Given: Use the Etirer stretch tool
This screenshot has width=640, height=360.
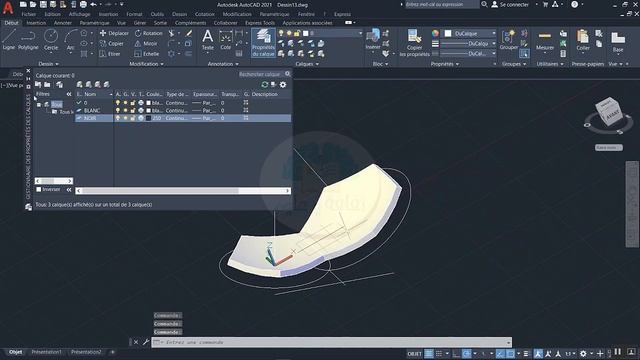Looking at the screenshot, I should click(110, 53).
